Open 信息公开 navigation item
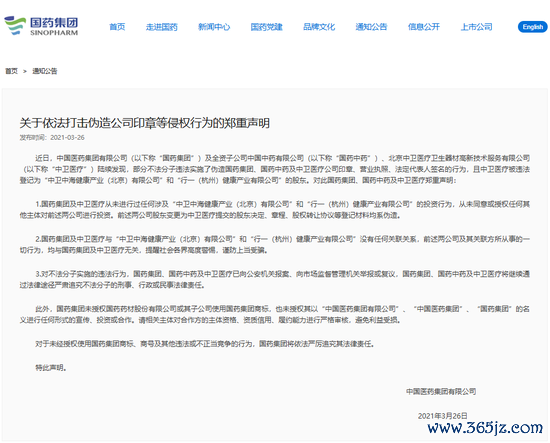 point(424,27)
